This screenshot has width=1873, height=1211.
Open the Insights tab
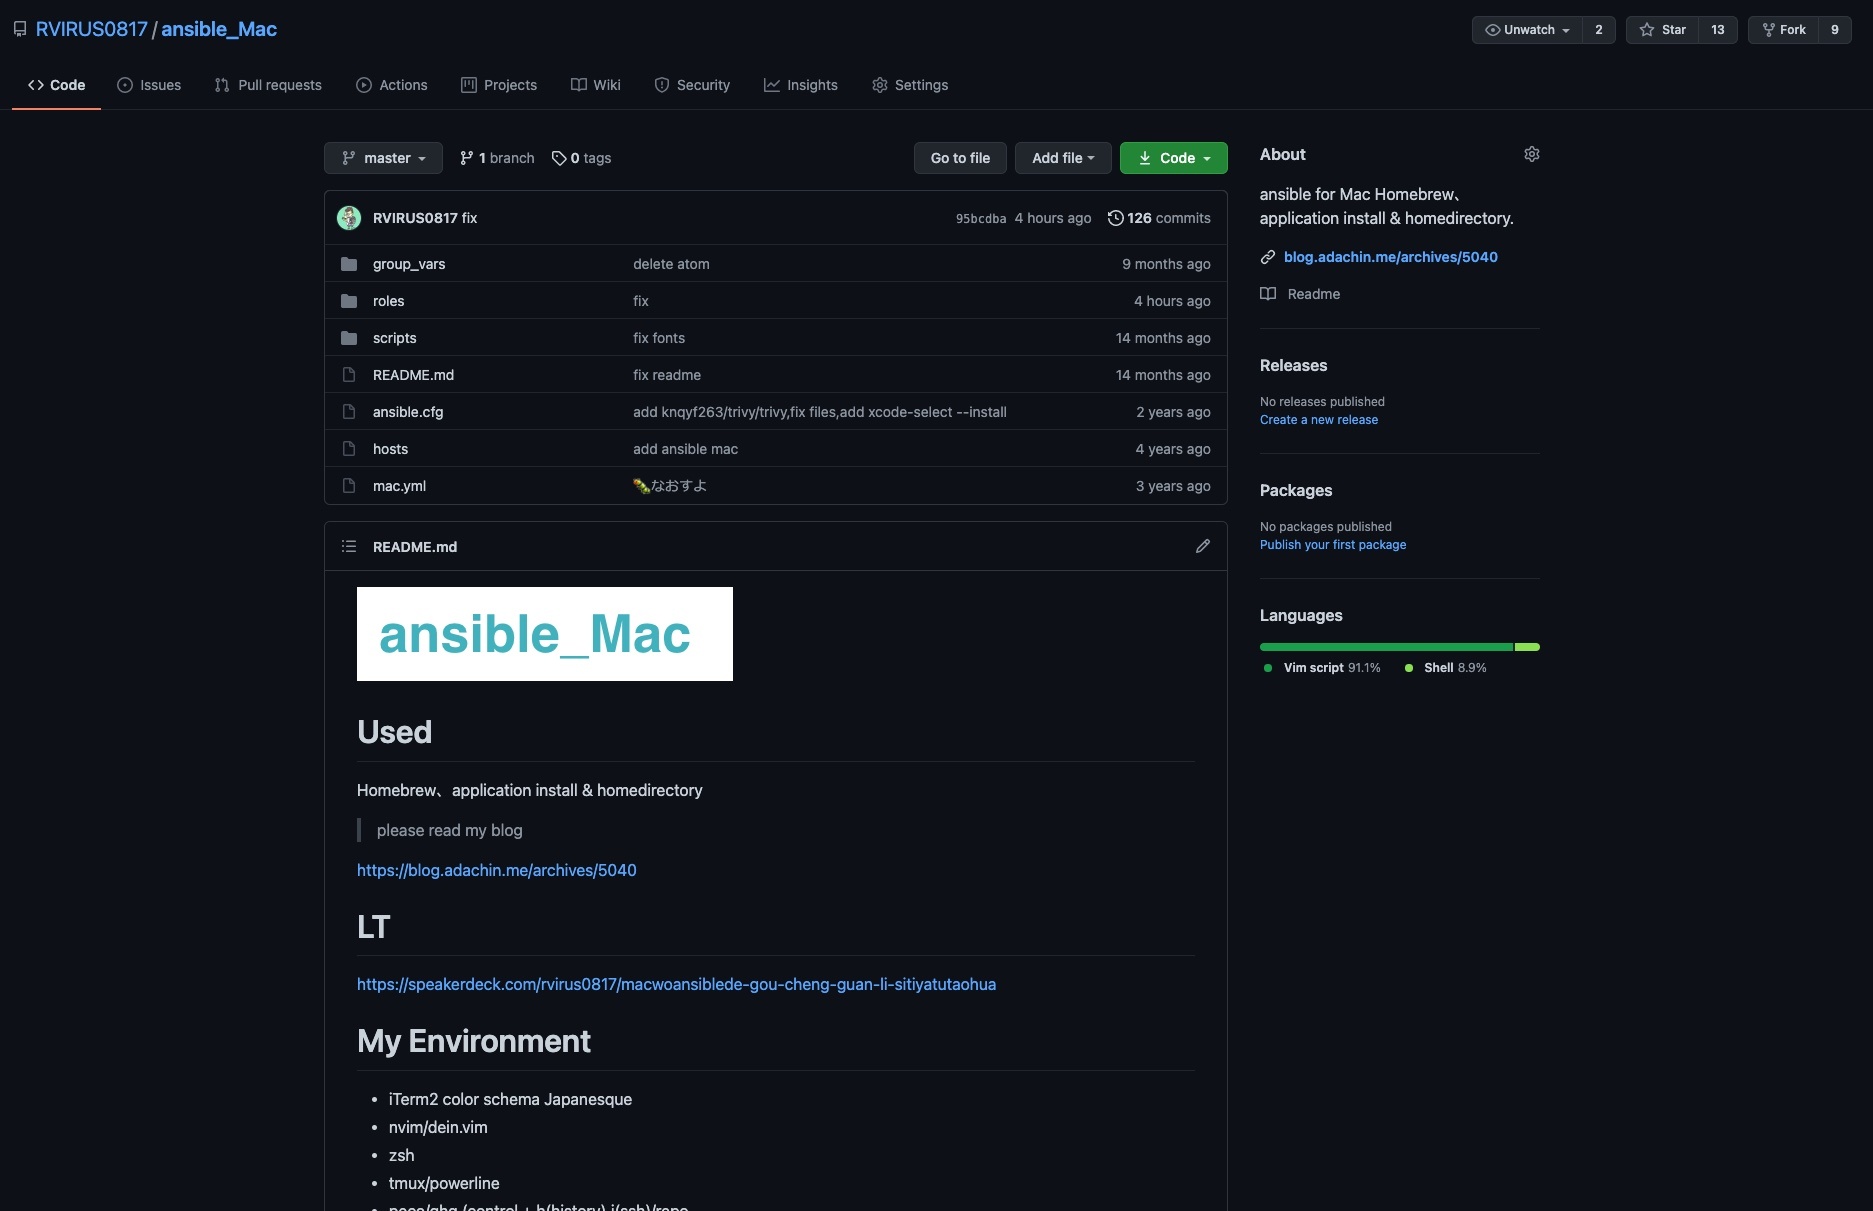point(801,85)
